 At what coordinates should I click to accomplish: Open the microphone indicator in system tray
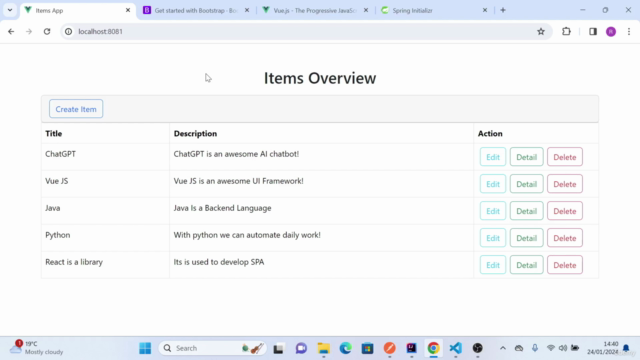coord(535,348)
